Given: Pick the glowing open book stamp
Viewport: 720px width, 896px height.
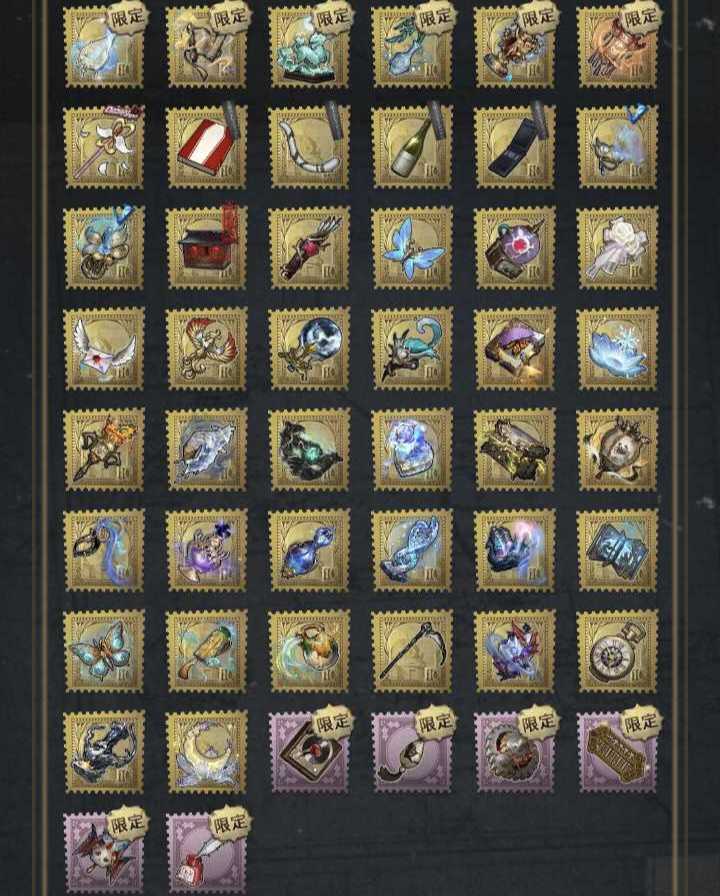Looking at the screenshot, I should [x=618, y=550].
